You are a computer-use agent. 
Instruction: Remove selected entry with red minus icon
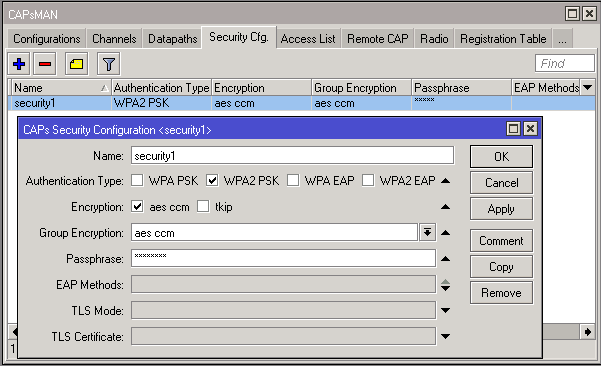point(45,64)
